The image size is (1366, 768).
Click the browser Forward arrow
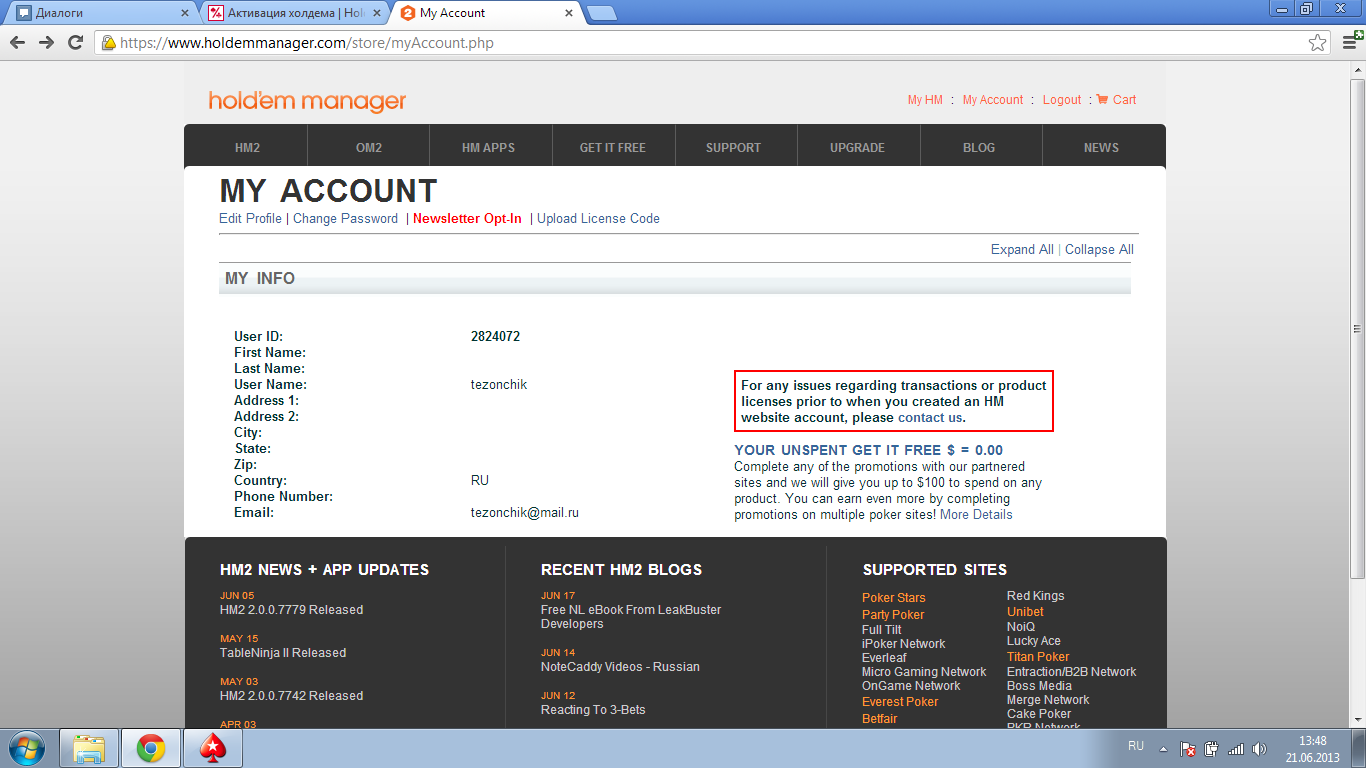[46, 43]
